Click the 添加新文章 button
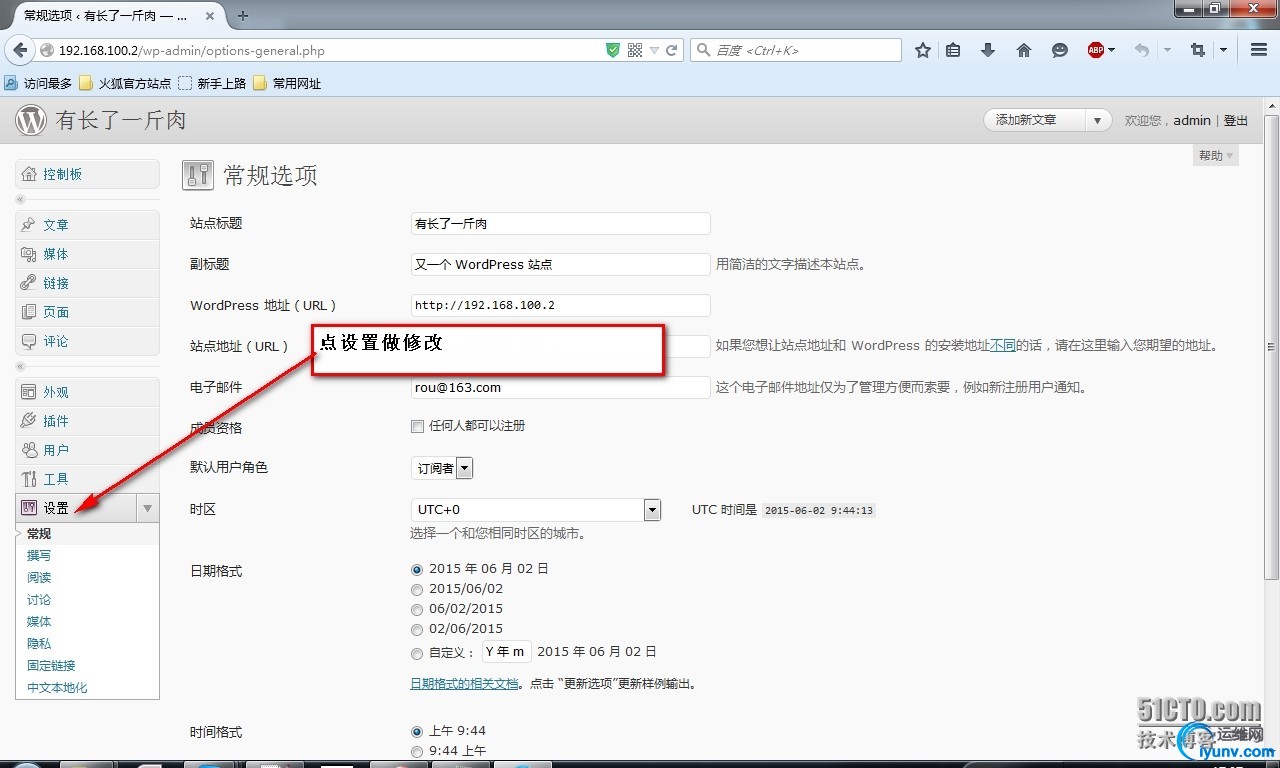The height and width of the screenshot is (768, 1280). pyautogui.click(x=1035, y=120)
